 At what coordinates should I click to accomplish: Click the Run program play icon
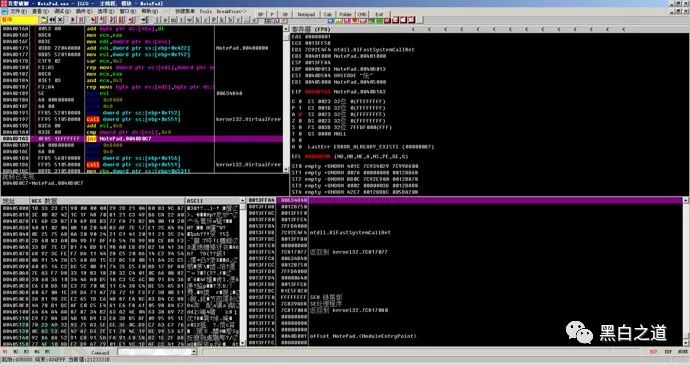pos(73,20)
